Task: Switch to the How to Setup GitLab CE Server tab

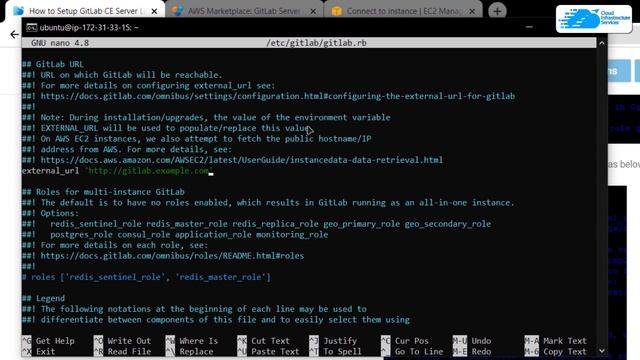Action: coord(84,11)
